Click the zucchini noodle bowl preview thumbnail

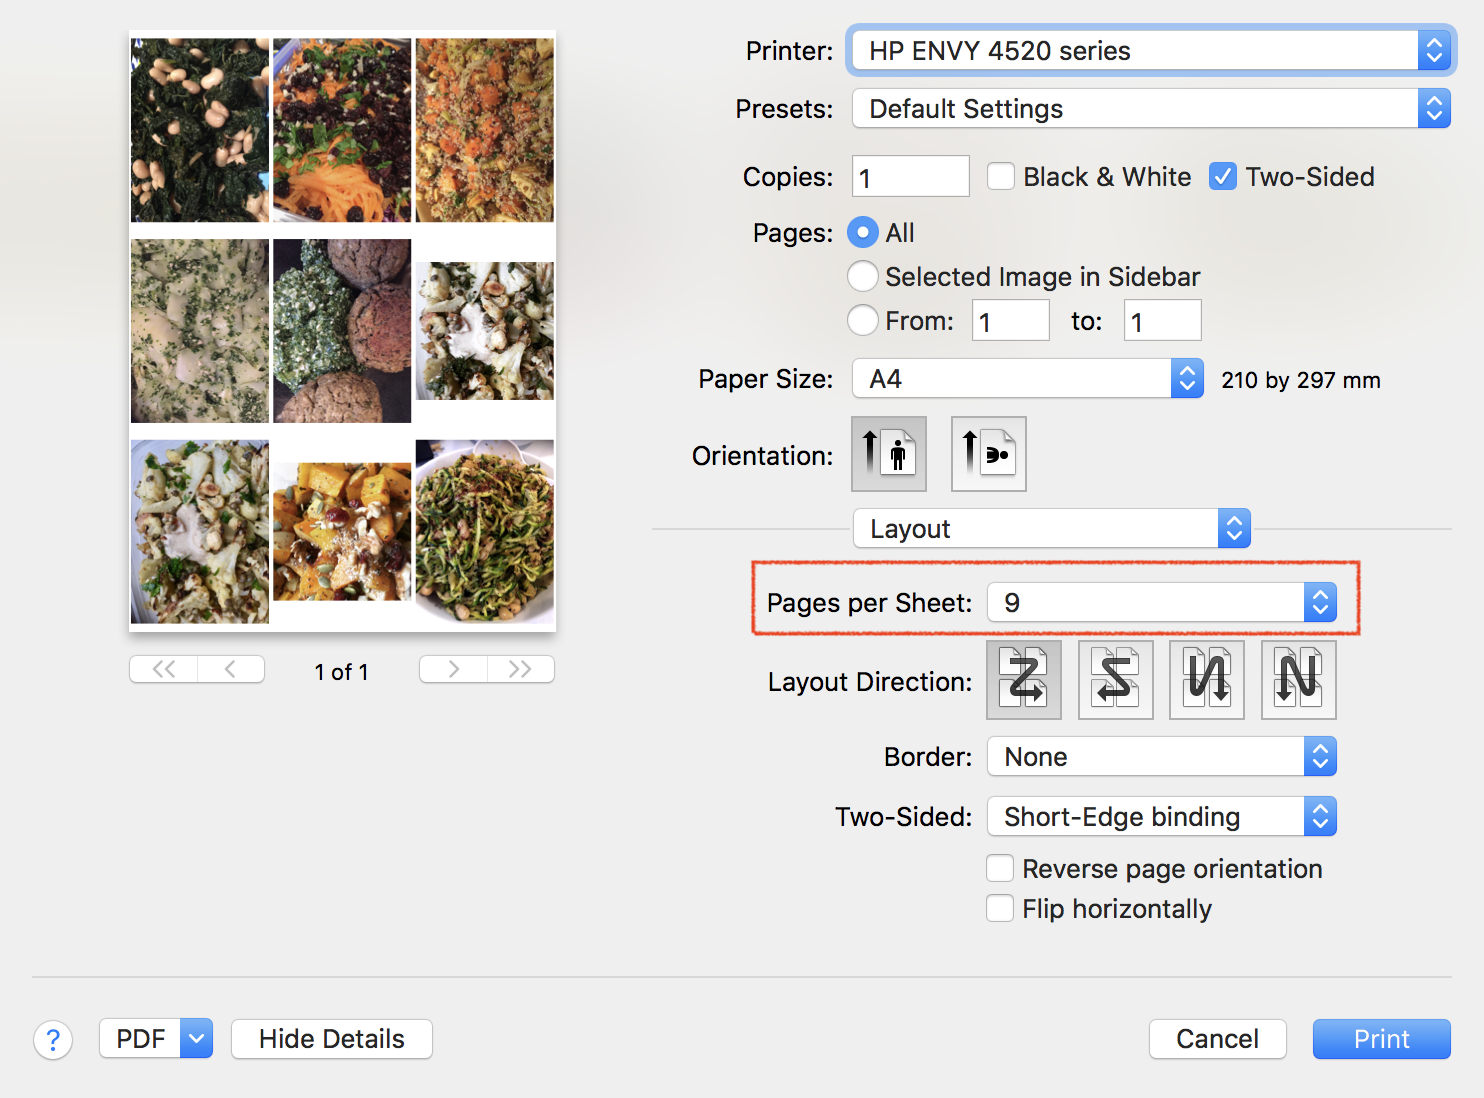pyautogui.click(x=485, y=531)
